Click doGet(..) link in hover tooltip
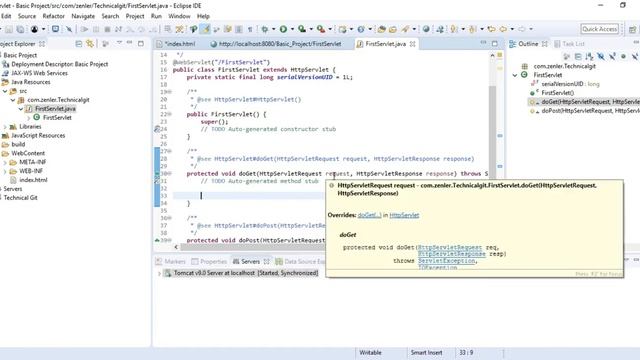640x360 pixels. [x=369, y=215]
